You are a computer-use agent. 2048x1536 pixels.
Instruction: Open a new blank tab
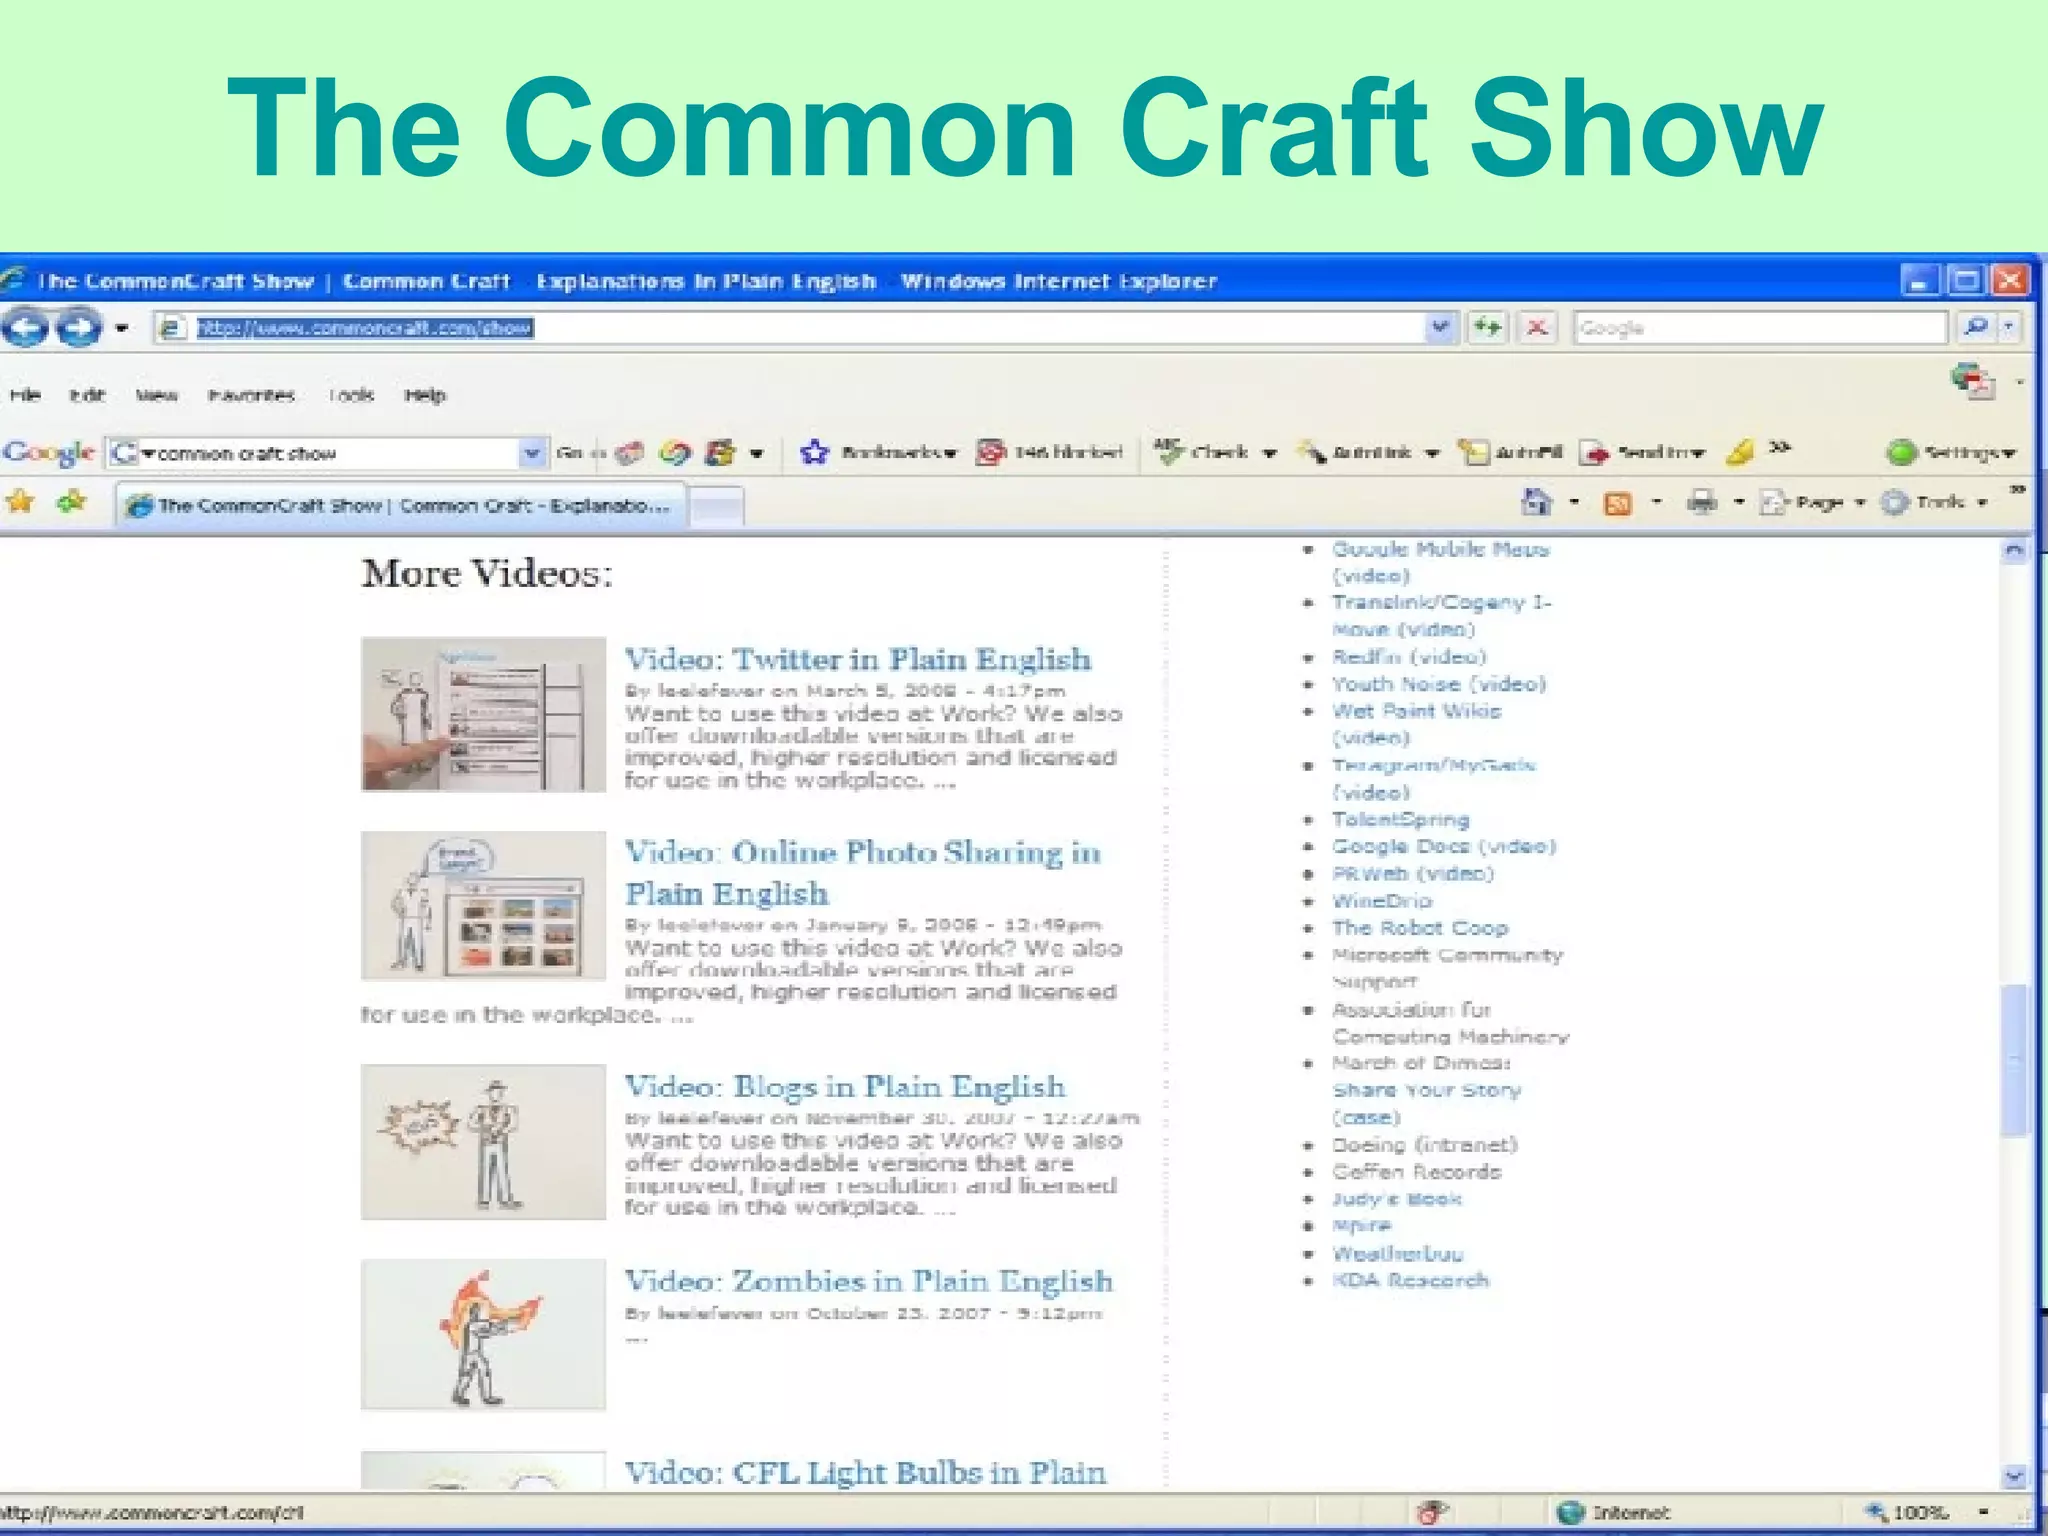[x=716, y=507]
